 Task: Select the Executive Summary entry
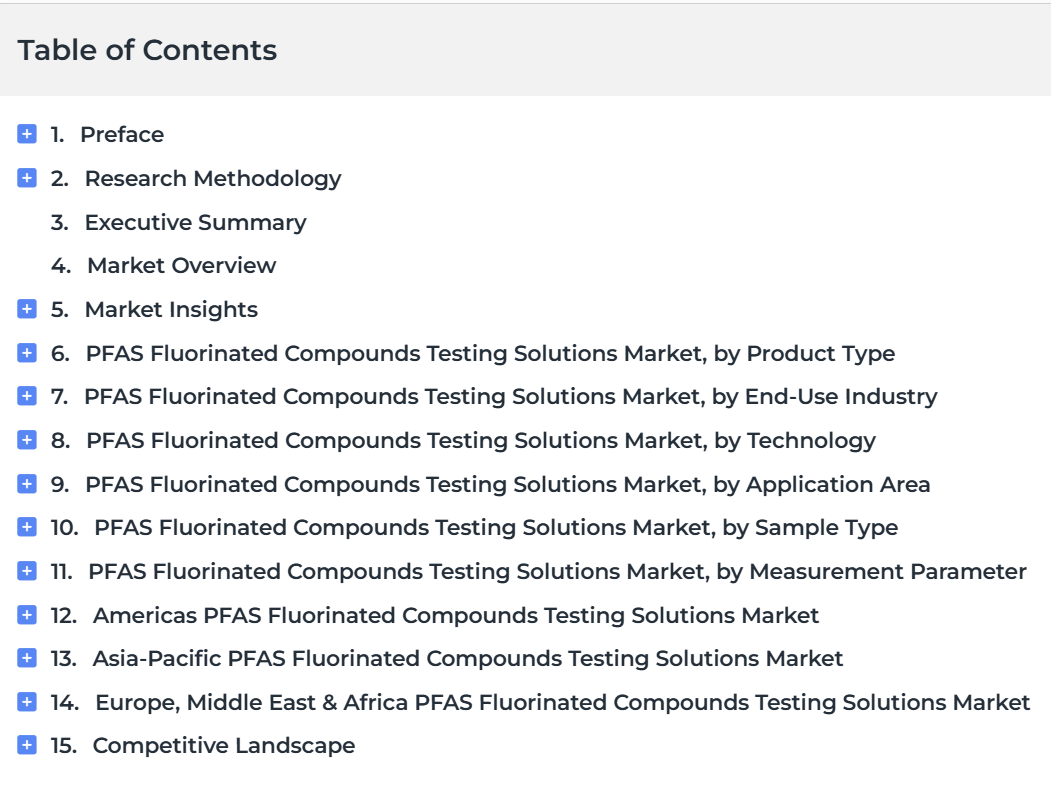[195, 223]
